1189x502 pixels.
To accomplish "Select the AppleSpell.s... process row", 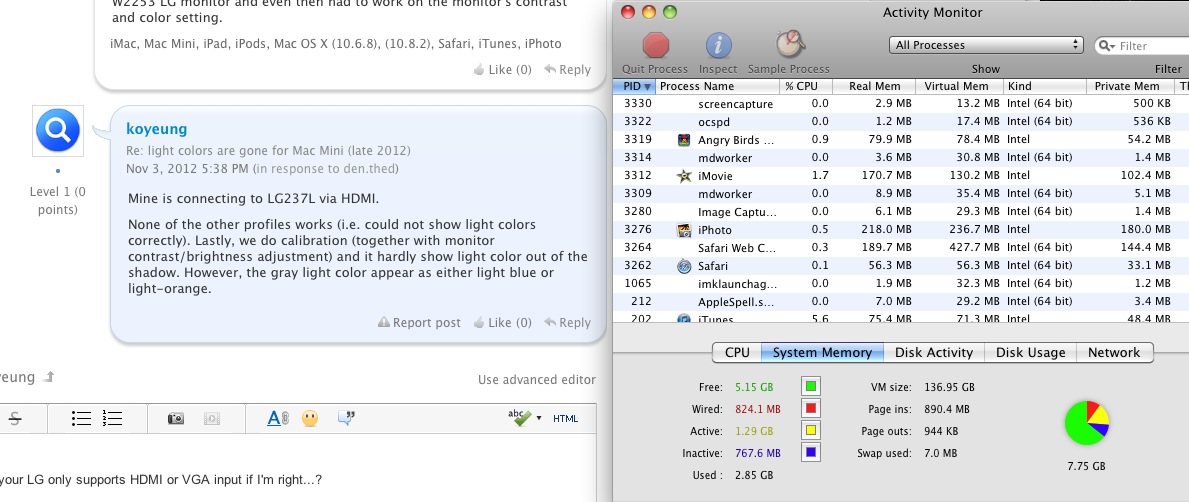I will (x=901, y=302).
